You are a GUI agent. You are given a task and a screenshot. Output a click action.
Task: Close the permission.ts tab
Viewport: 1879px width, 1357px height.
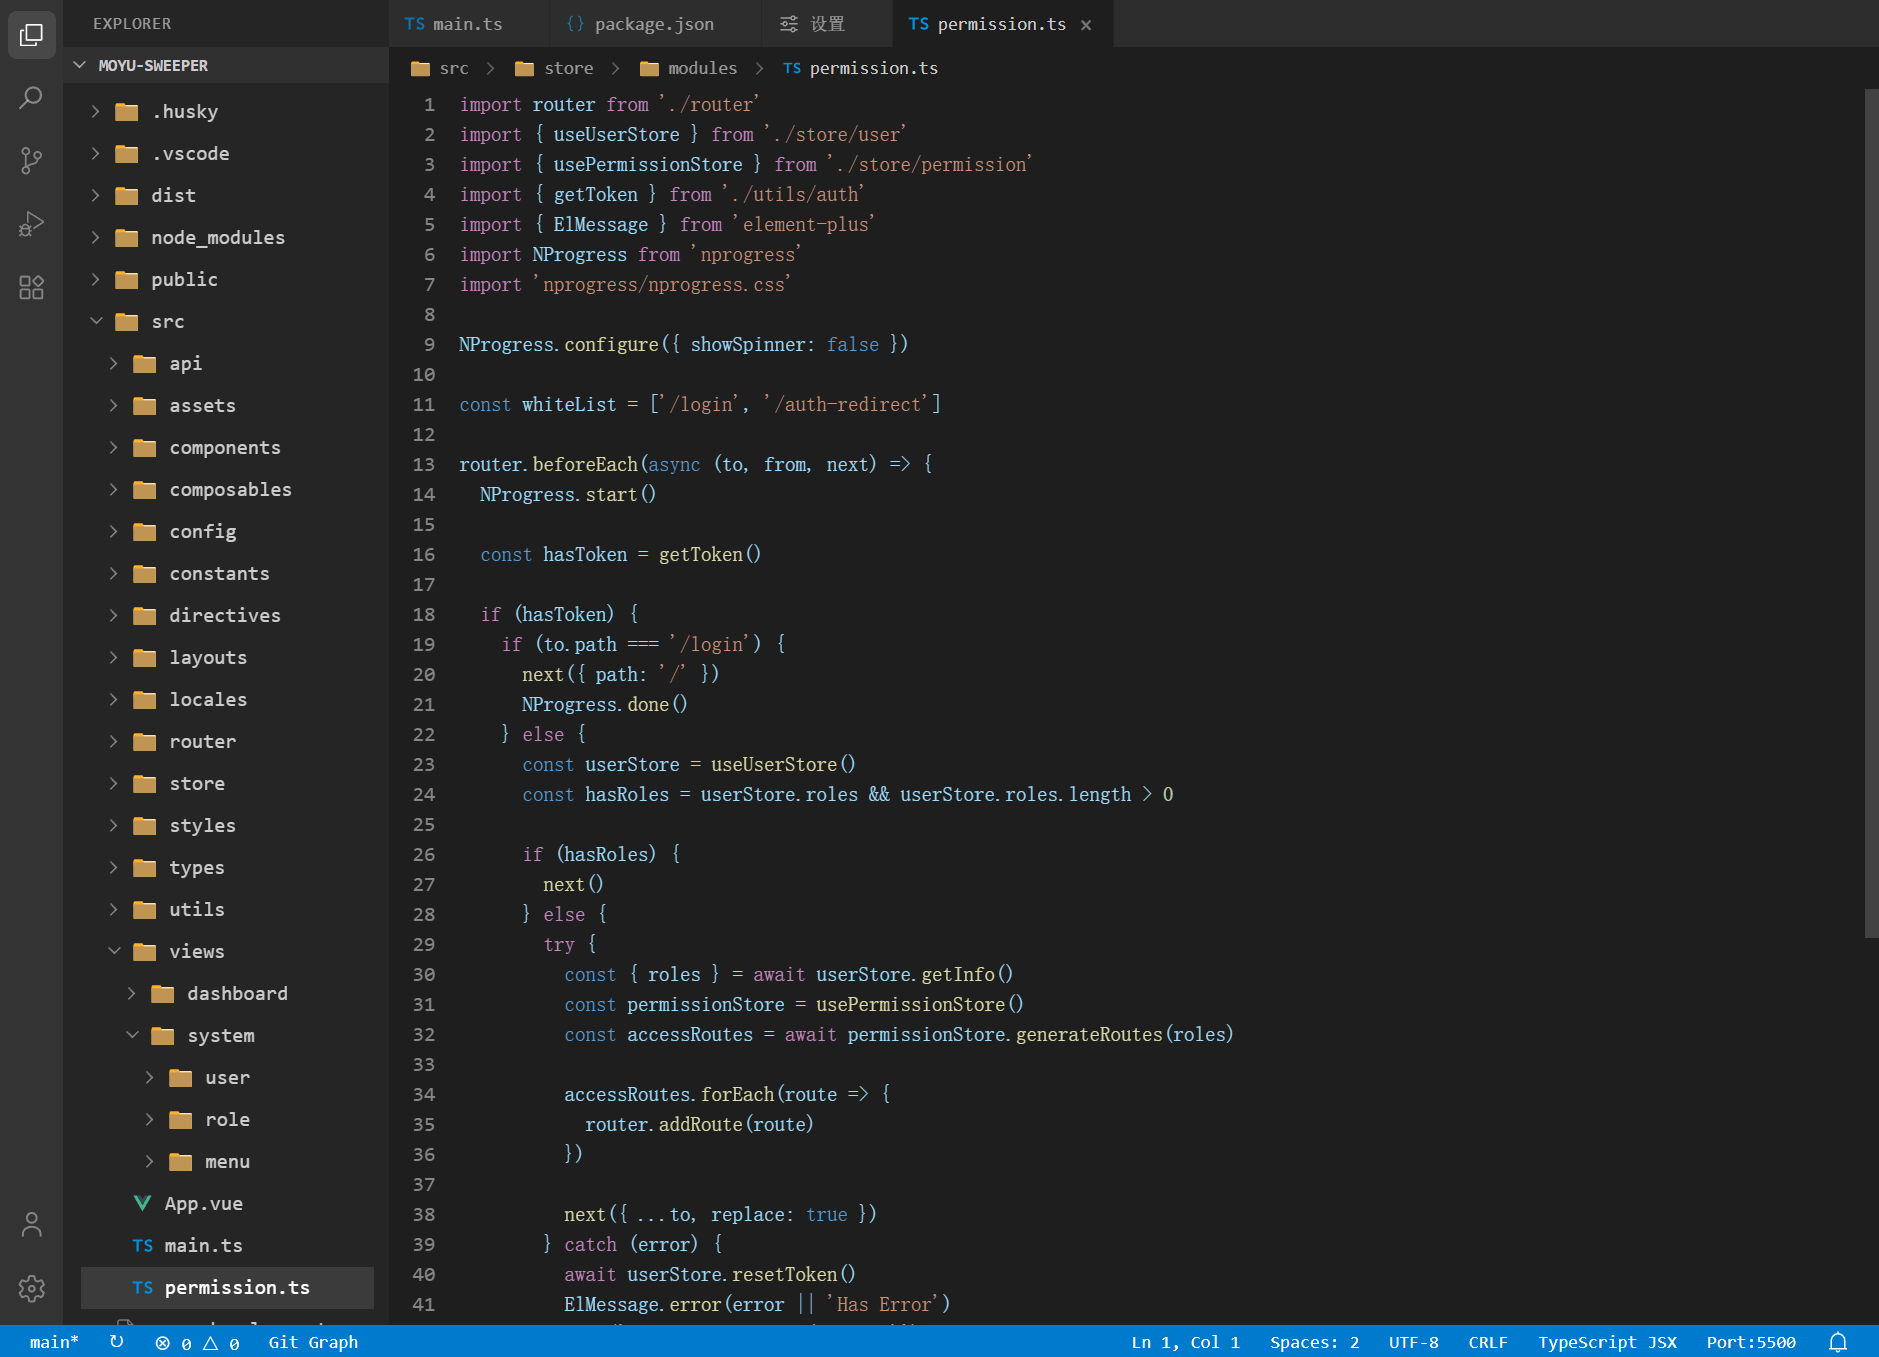click(x=1086, y=25)
